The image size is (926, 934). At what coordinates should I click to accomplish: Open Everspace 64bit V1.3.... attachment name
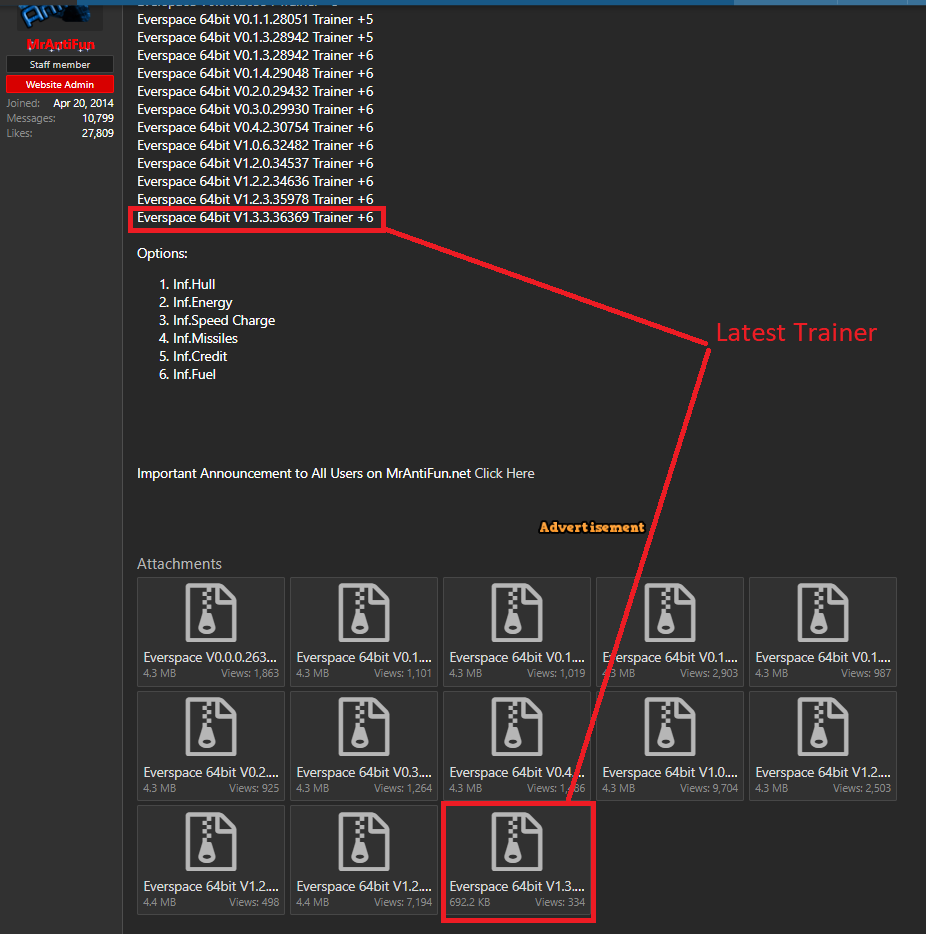tap(517, 886)
